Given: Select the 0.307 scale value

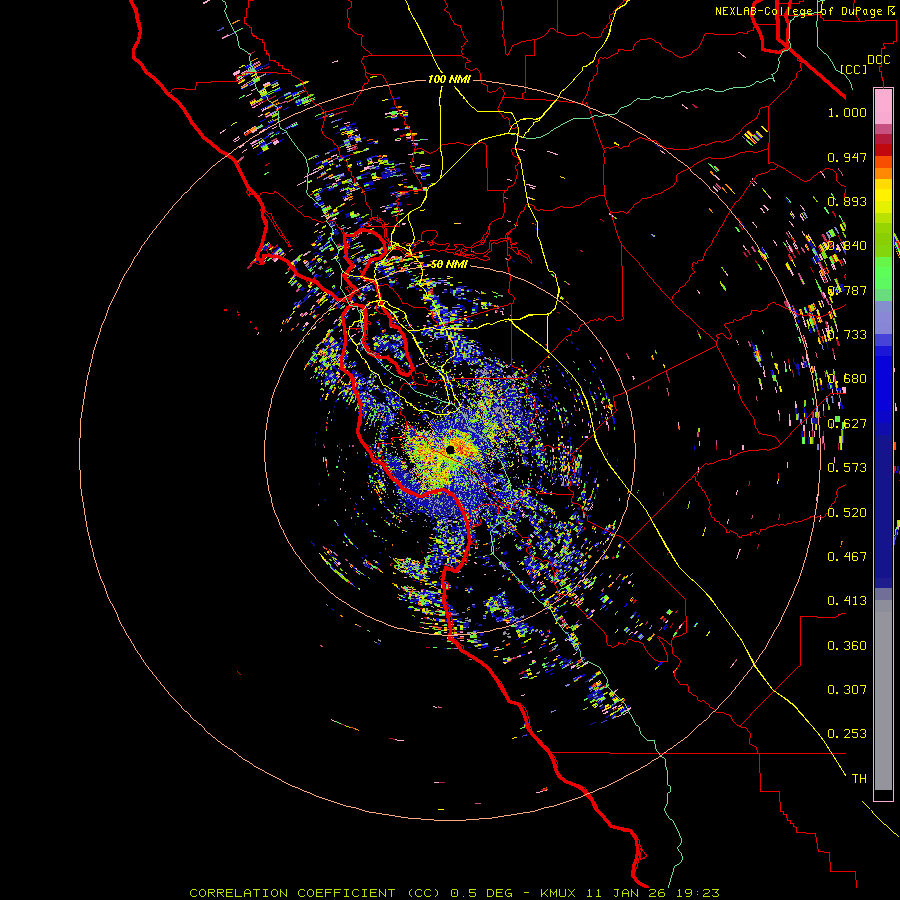Looking at the screenshot, I should click(x=847, y=690).
